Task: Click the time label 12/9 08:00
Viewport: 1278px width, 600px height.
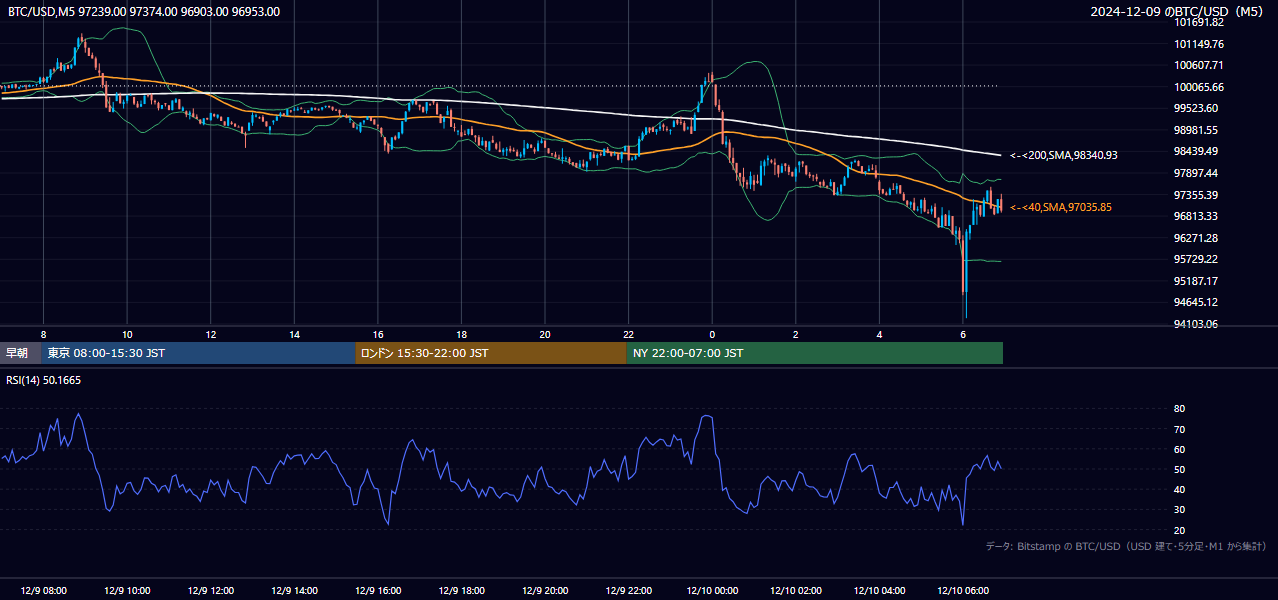Action: tap(43, 591)
